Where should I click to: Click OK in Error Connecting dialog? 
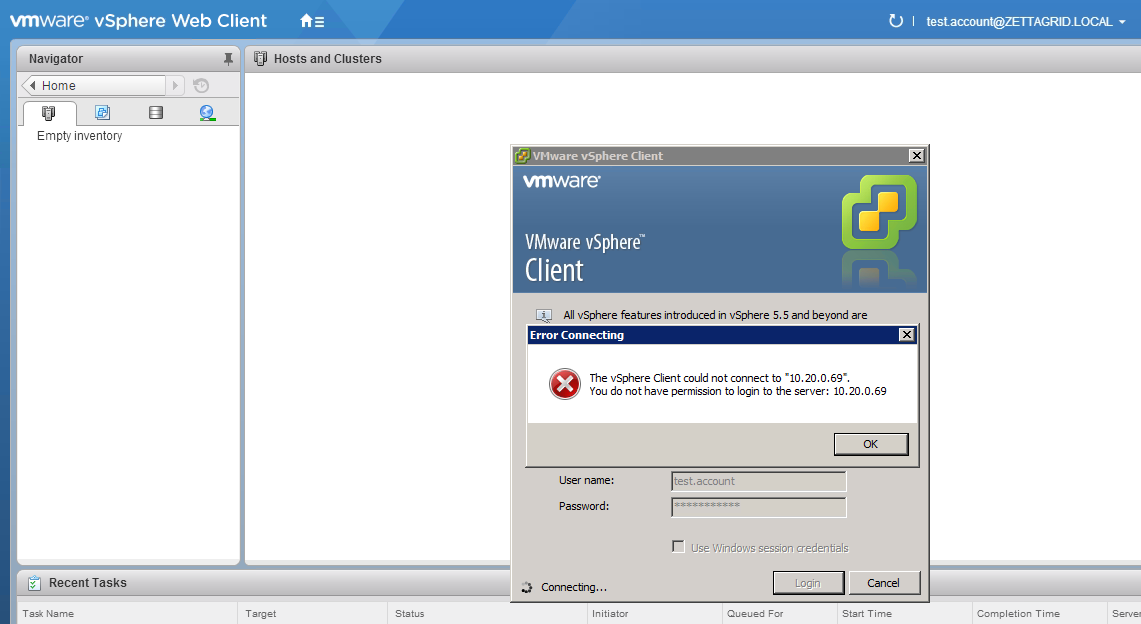pyautogui.click(x=871, y=444)
